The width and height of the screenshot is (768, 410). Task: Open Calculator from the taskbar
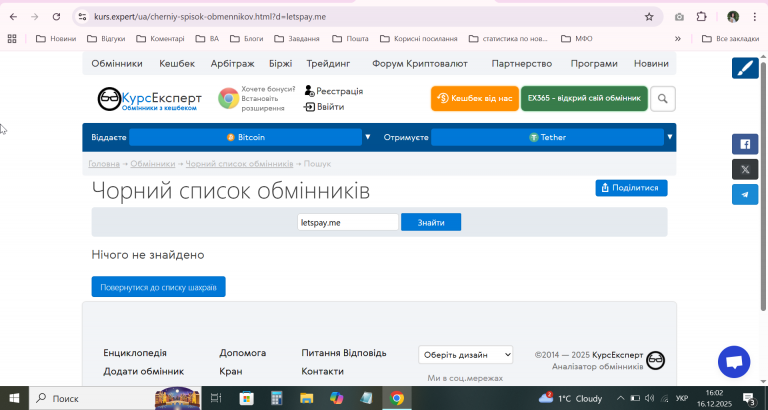click(x=276, y=398)
